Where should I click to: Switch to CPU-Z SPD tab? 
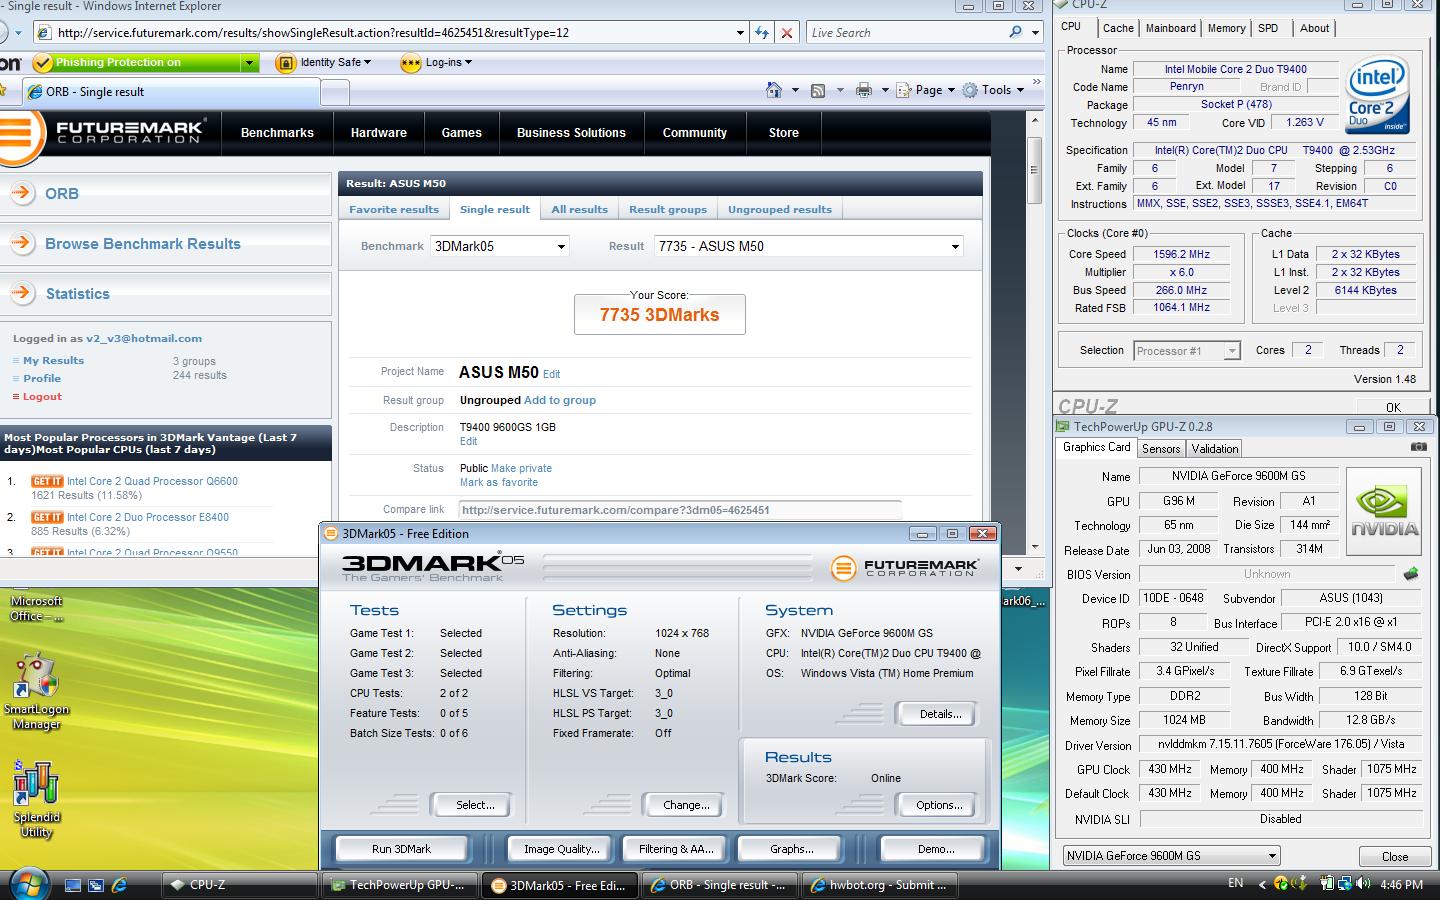(x=1268, y=28)
